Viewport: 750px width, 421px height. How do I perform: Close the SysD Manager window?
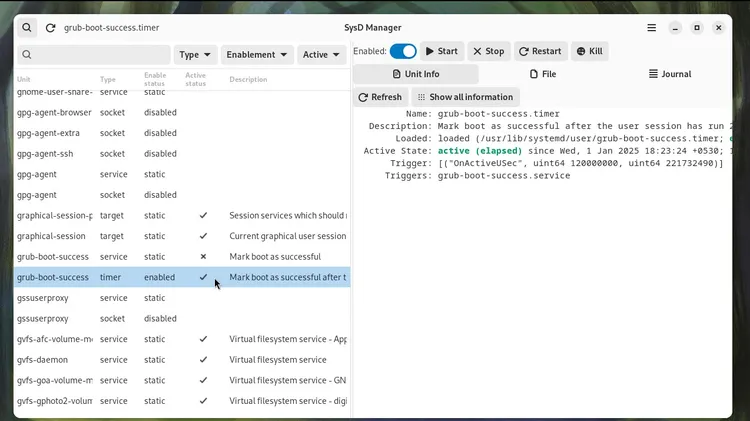[718, 28]
